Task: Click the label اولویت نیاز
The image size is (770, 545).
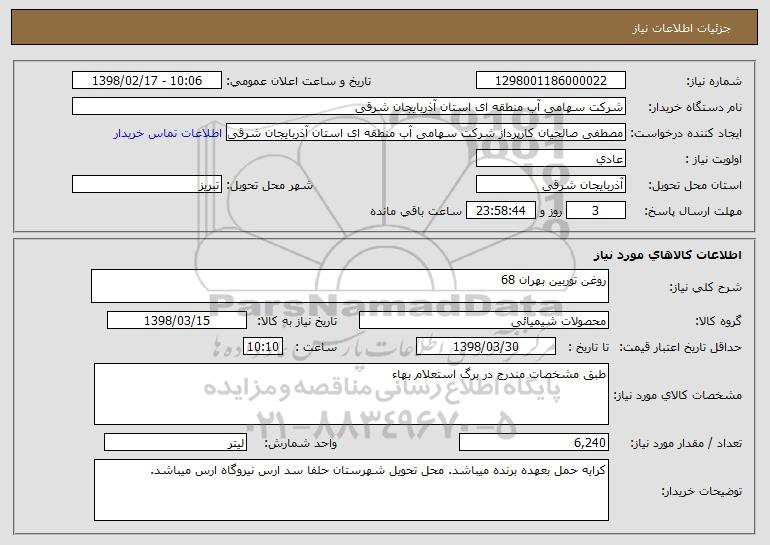Action: (x=714, y=160)
